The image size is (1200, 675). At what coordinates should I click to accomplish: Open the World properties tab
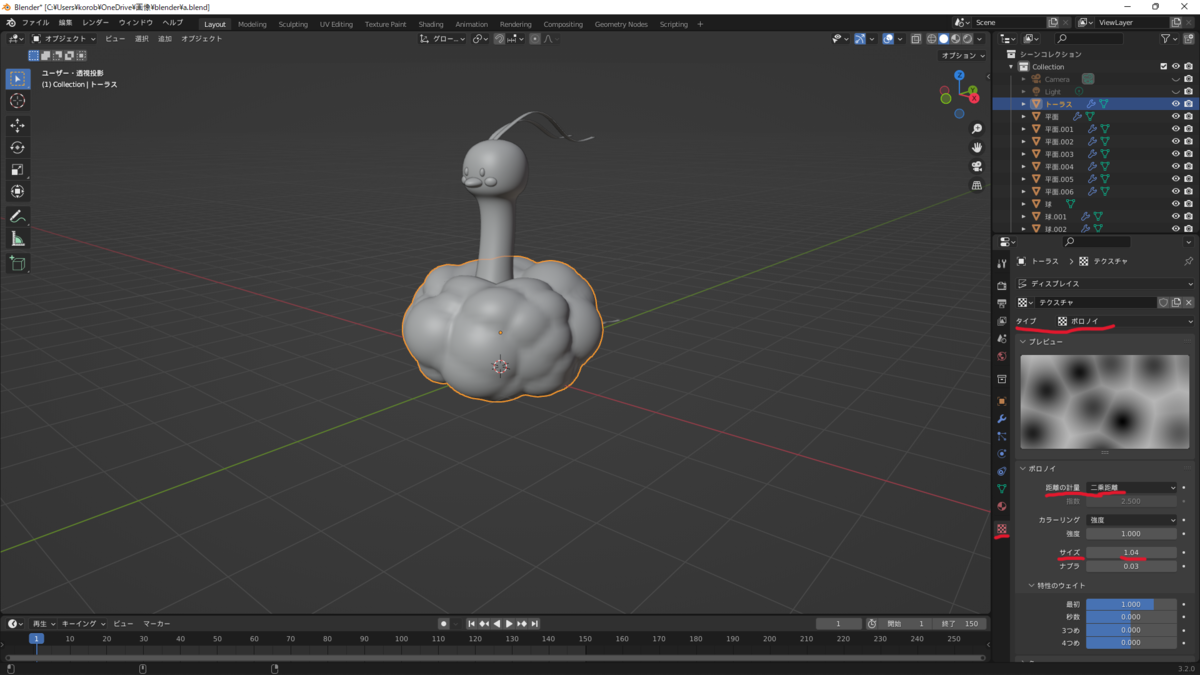pyautogui.click(x=1001, y=356)
